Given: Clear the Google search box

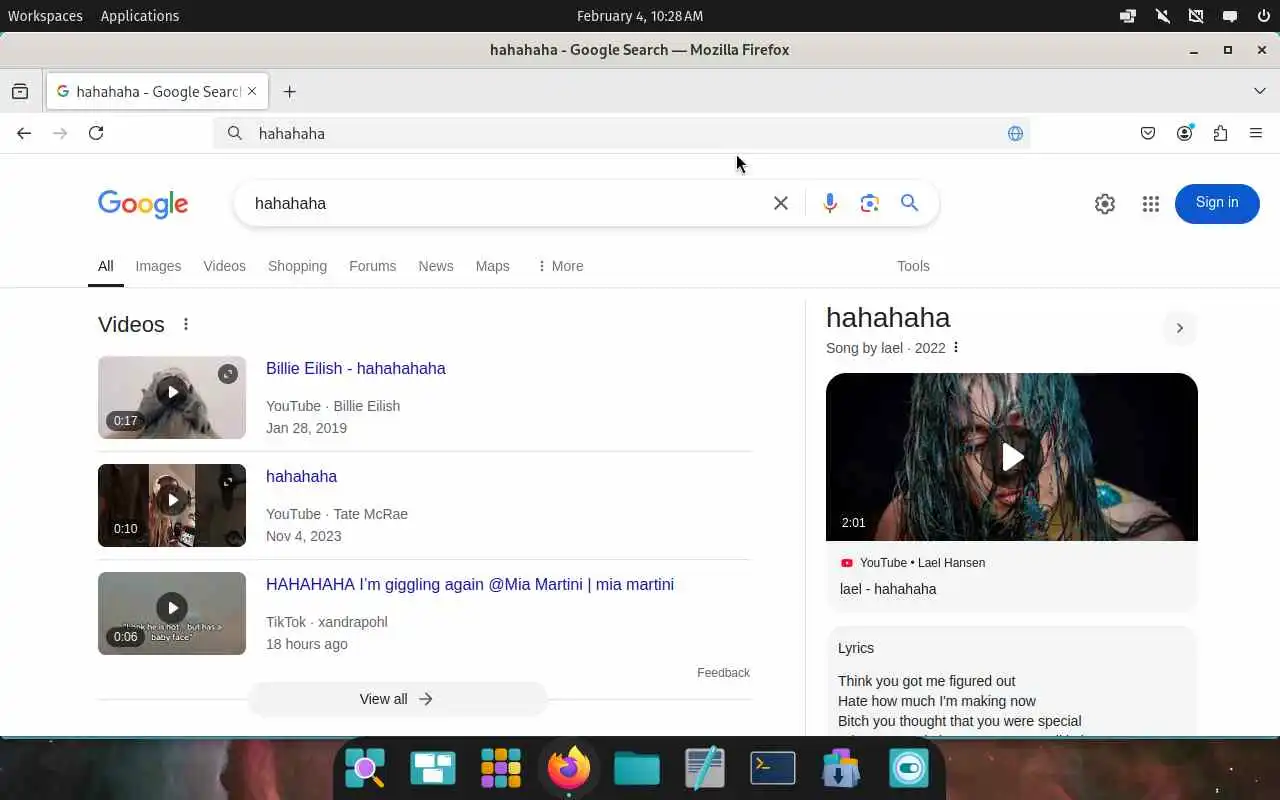Looking at the screenshot, I should click(781, 203).
